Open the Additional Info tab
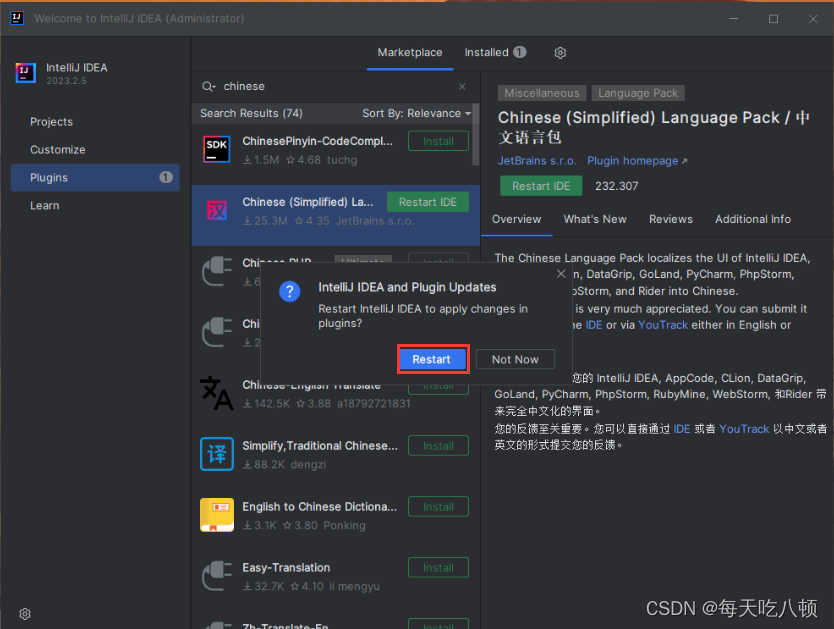The width and height of the screenshot is (834, 629). pos(752,219)
